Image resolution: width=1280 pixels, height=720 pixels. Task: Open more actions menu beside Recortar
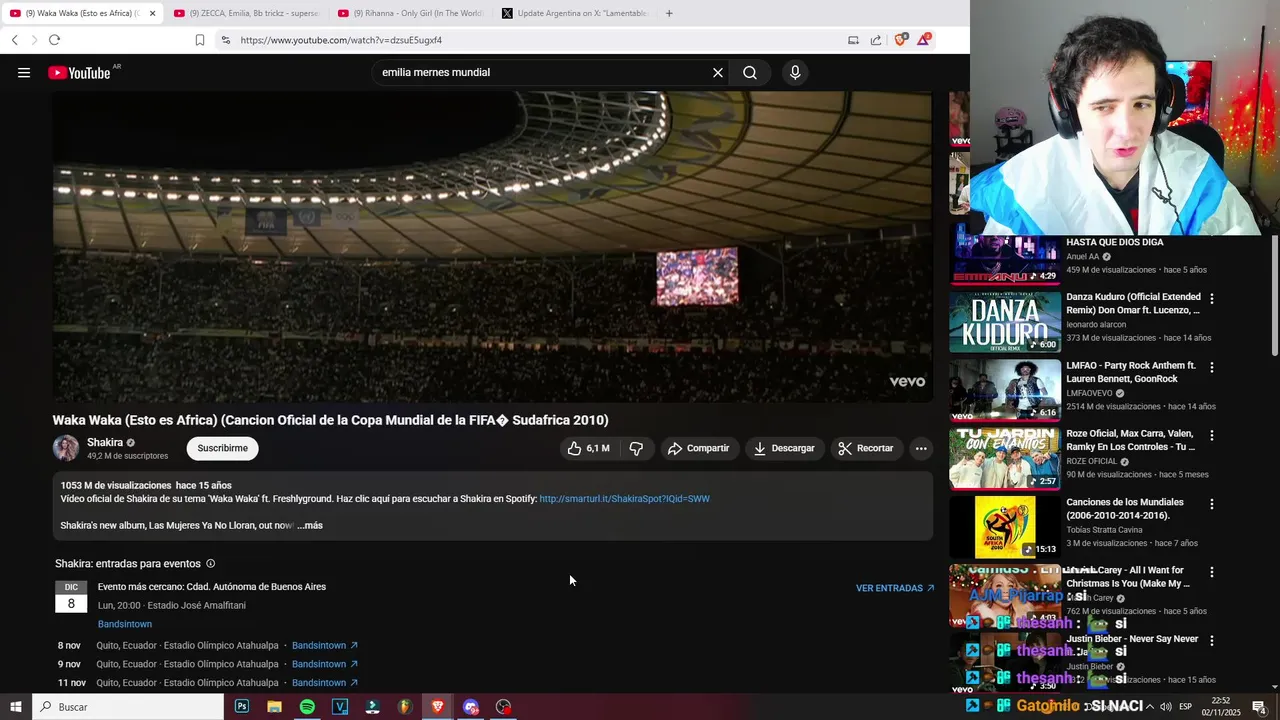921,448
